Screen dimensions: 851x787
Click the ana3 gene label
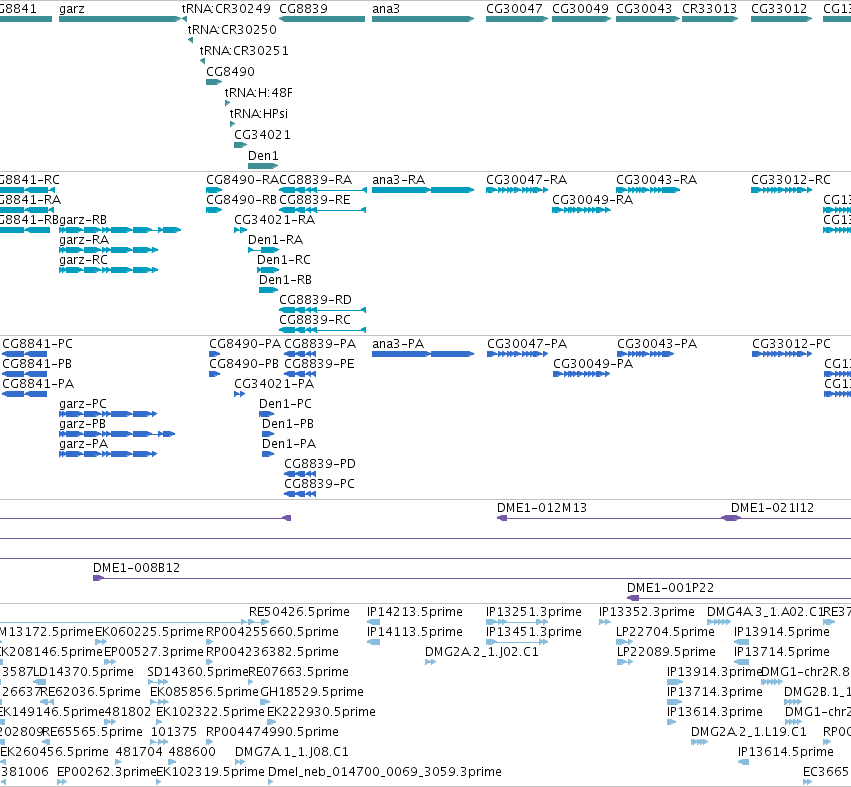coord(386,9)
